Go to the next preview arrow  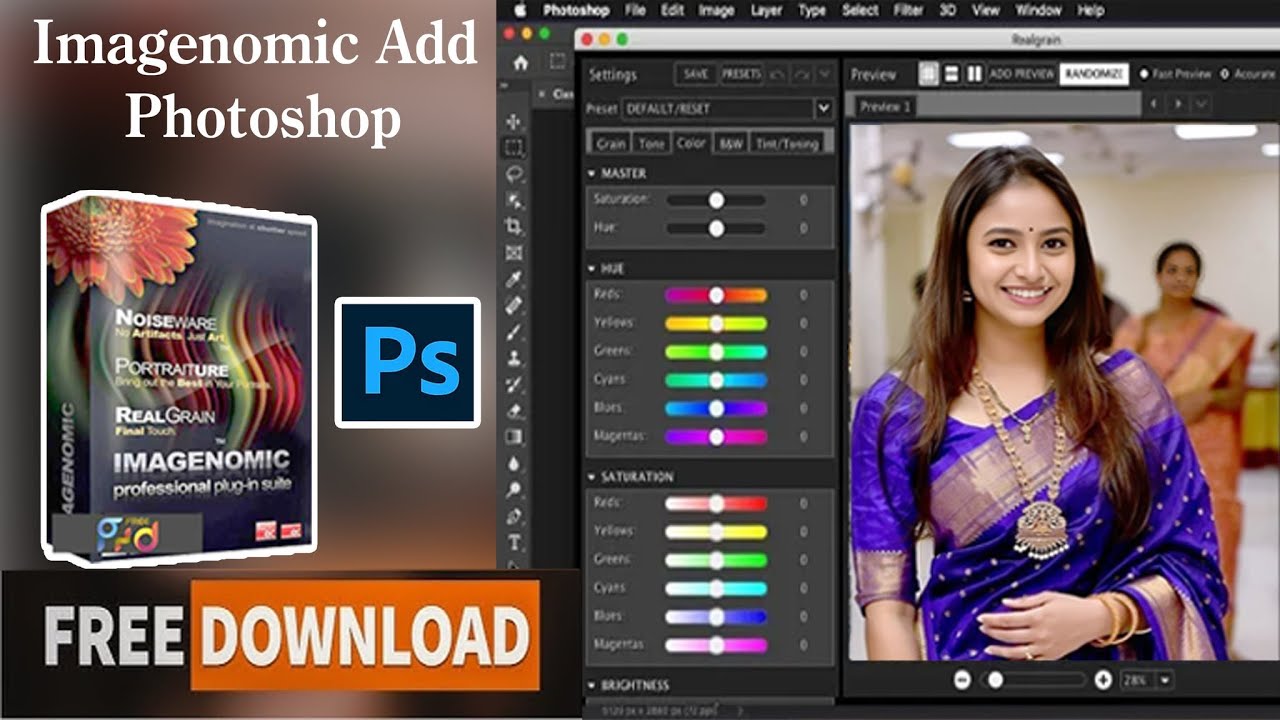(x=1179, y=104)
